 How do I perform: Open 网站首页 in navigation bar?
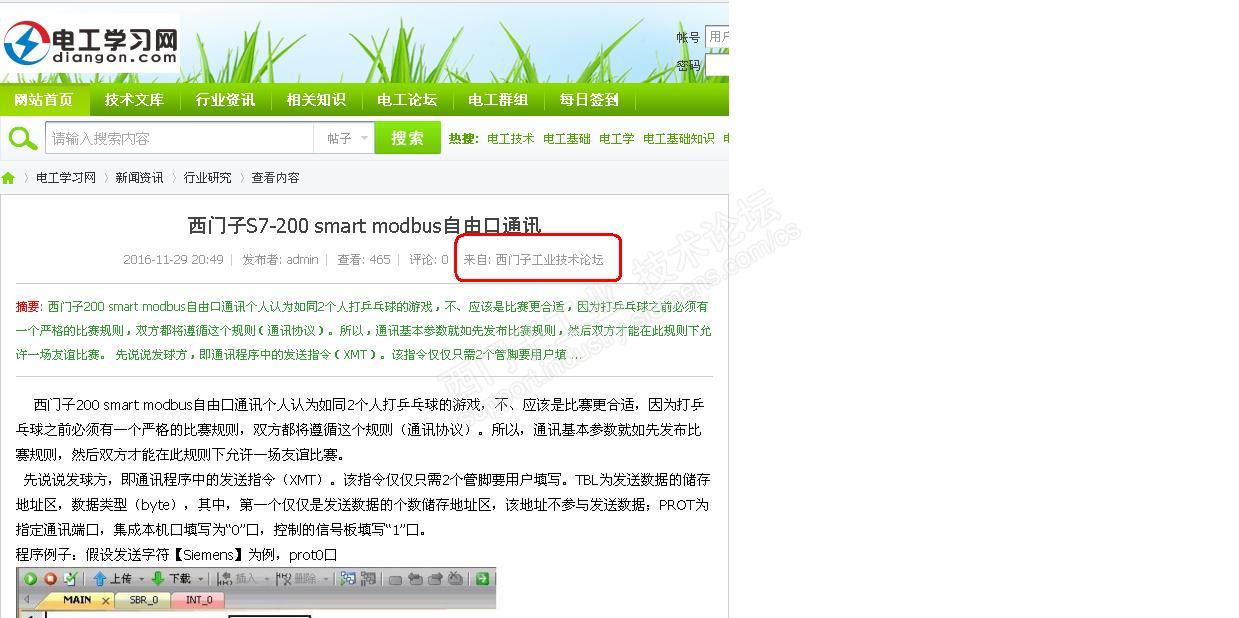(x=43, y=100)
